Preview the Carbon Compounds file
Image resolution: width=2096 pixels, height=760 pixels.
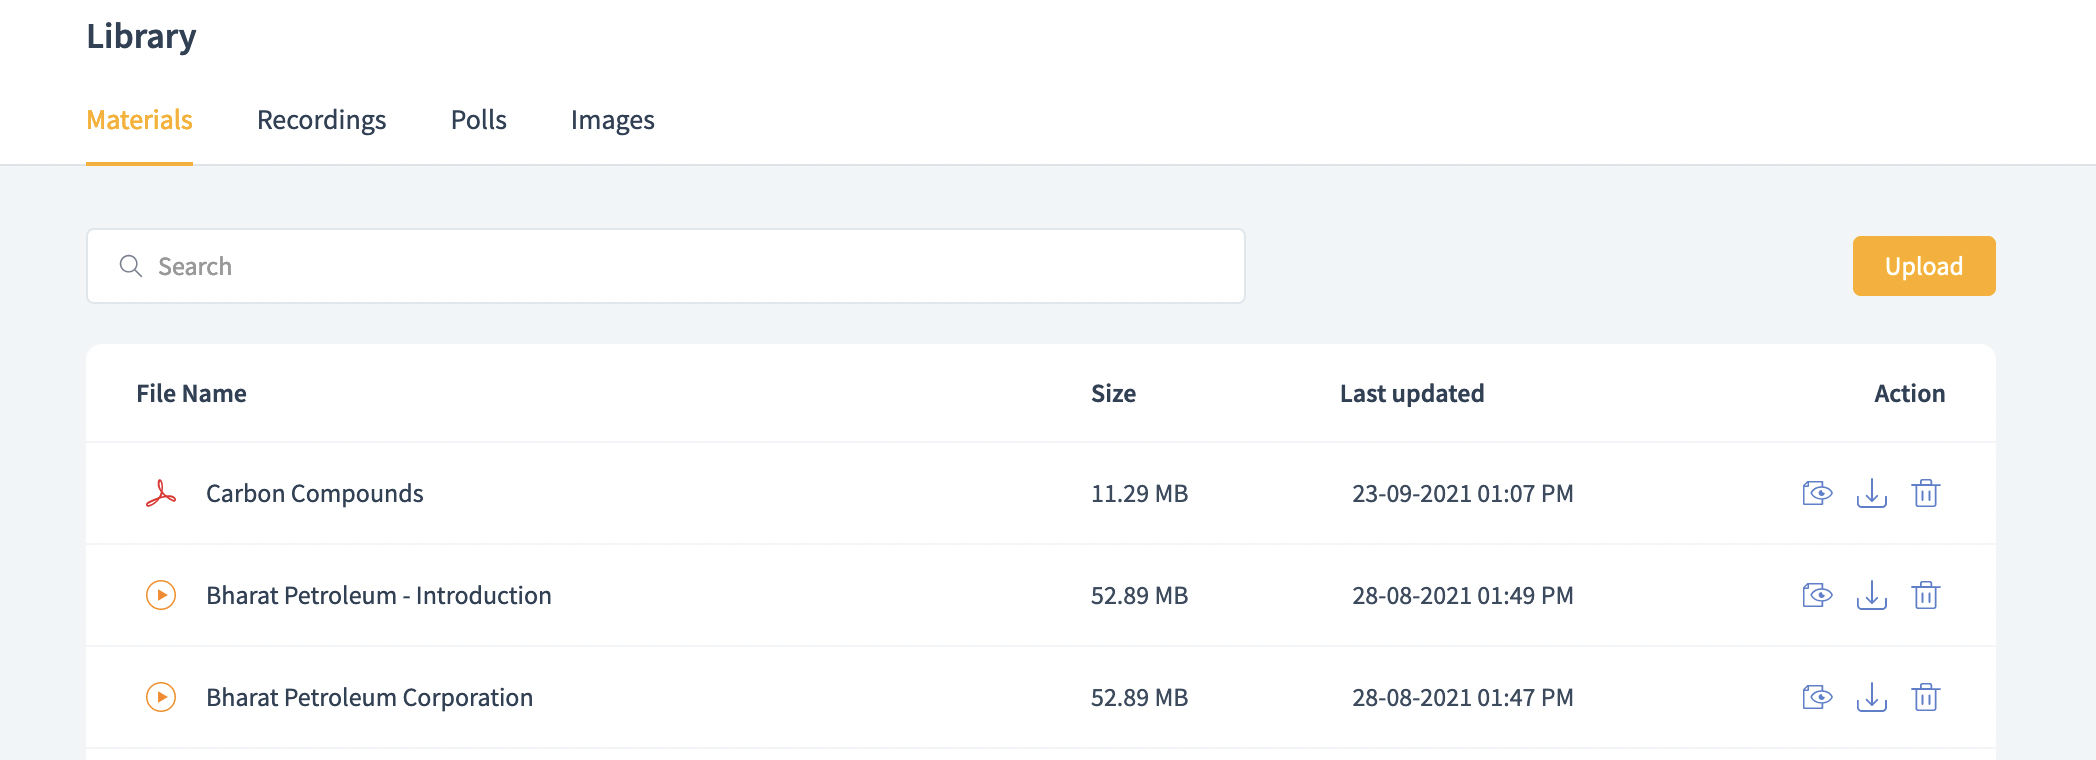1817,493
